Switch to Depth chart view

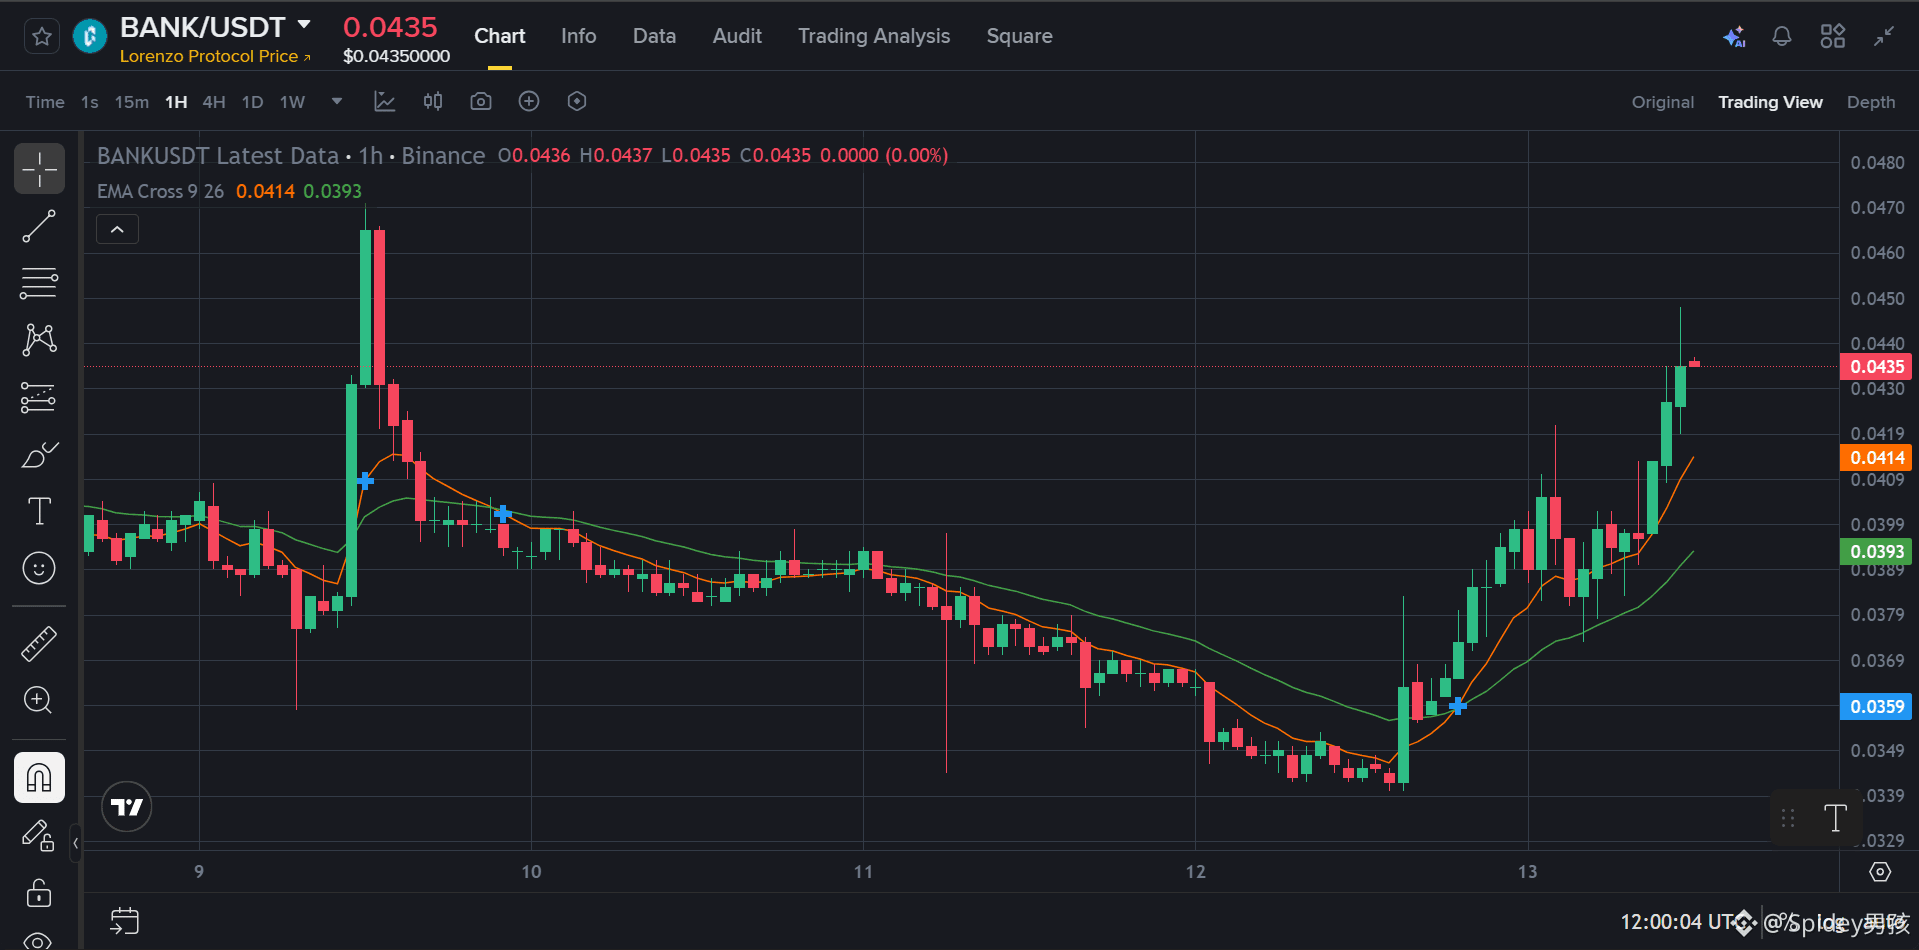point(1870,102)
